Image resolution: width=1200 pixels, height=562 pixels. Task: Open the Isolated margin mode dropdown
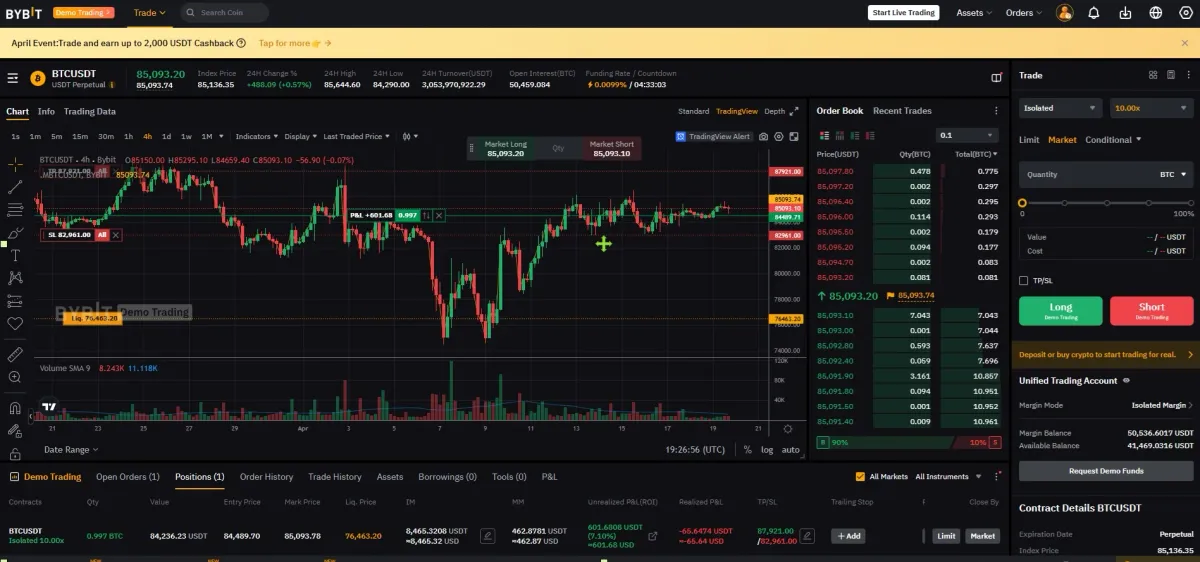[1060, 108]
